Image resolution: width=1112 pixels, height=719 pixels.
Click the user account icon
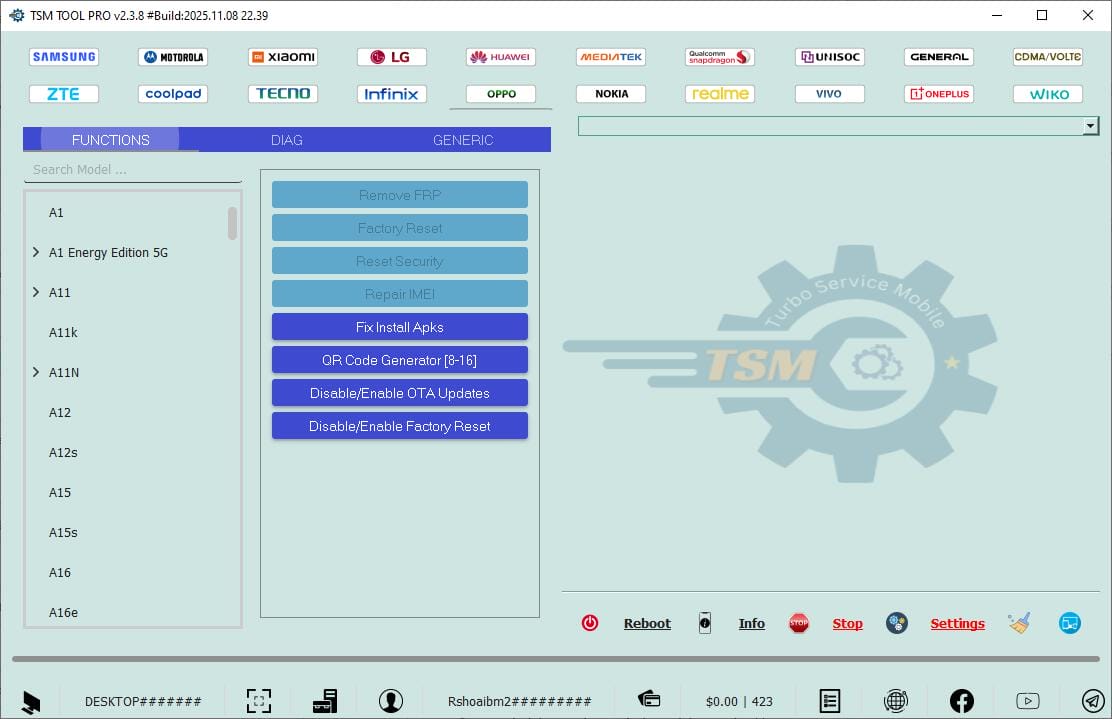pos(391,700)
